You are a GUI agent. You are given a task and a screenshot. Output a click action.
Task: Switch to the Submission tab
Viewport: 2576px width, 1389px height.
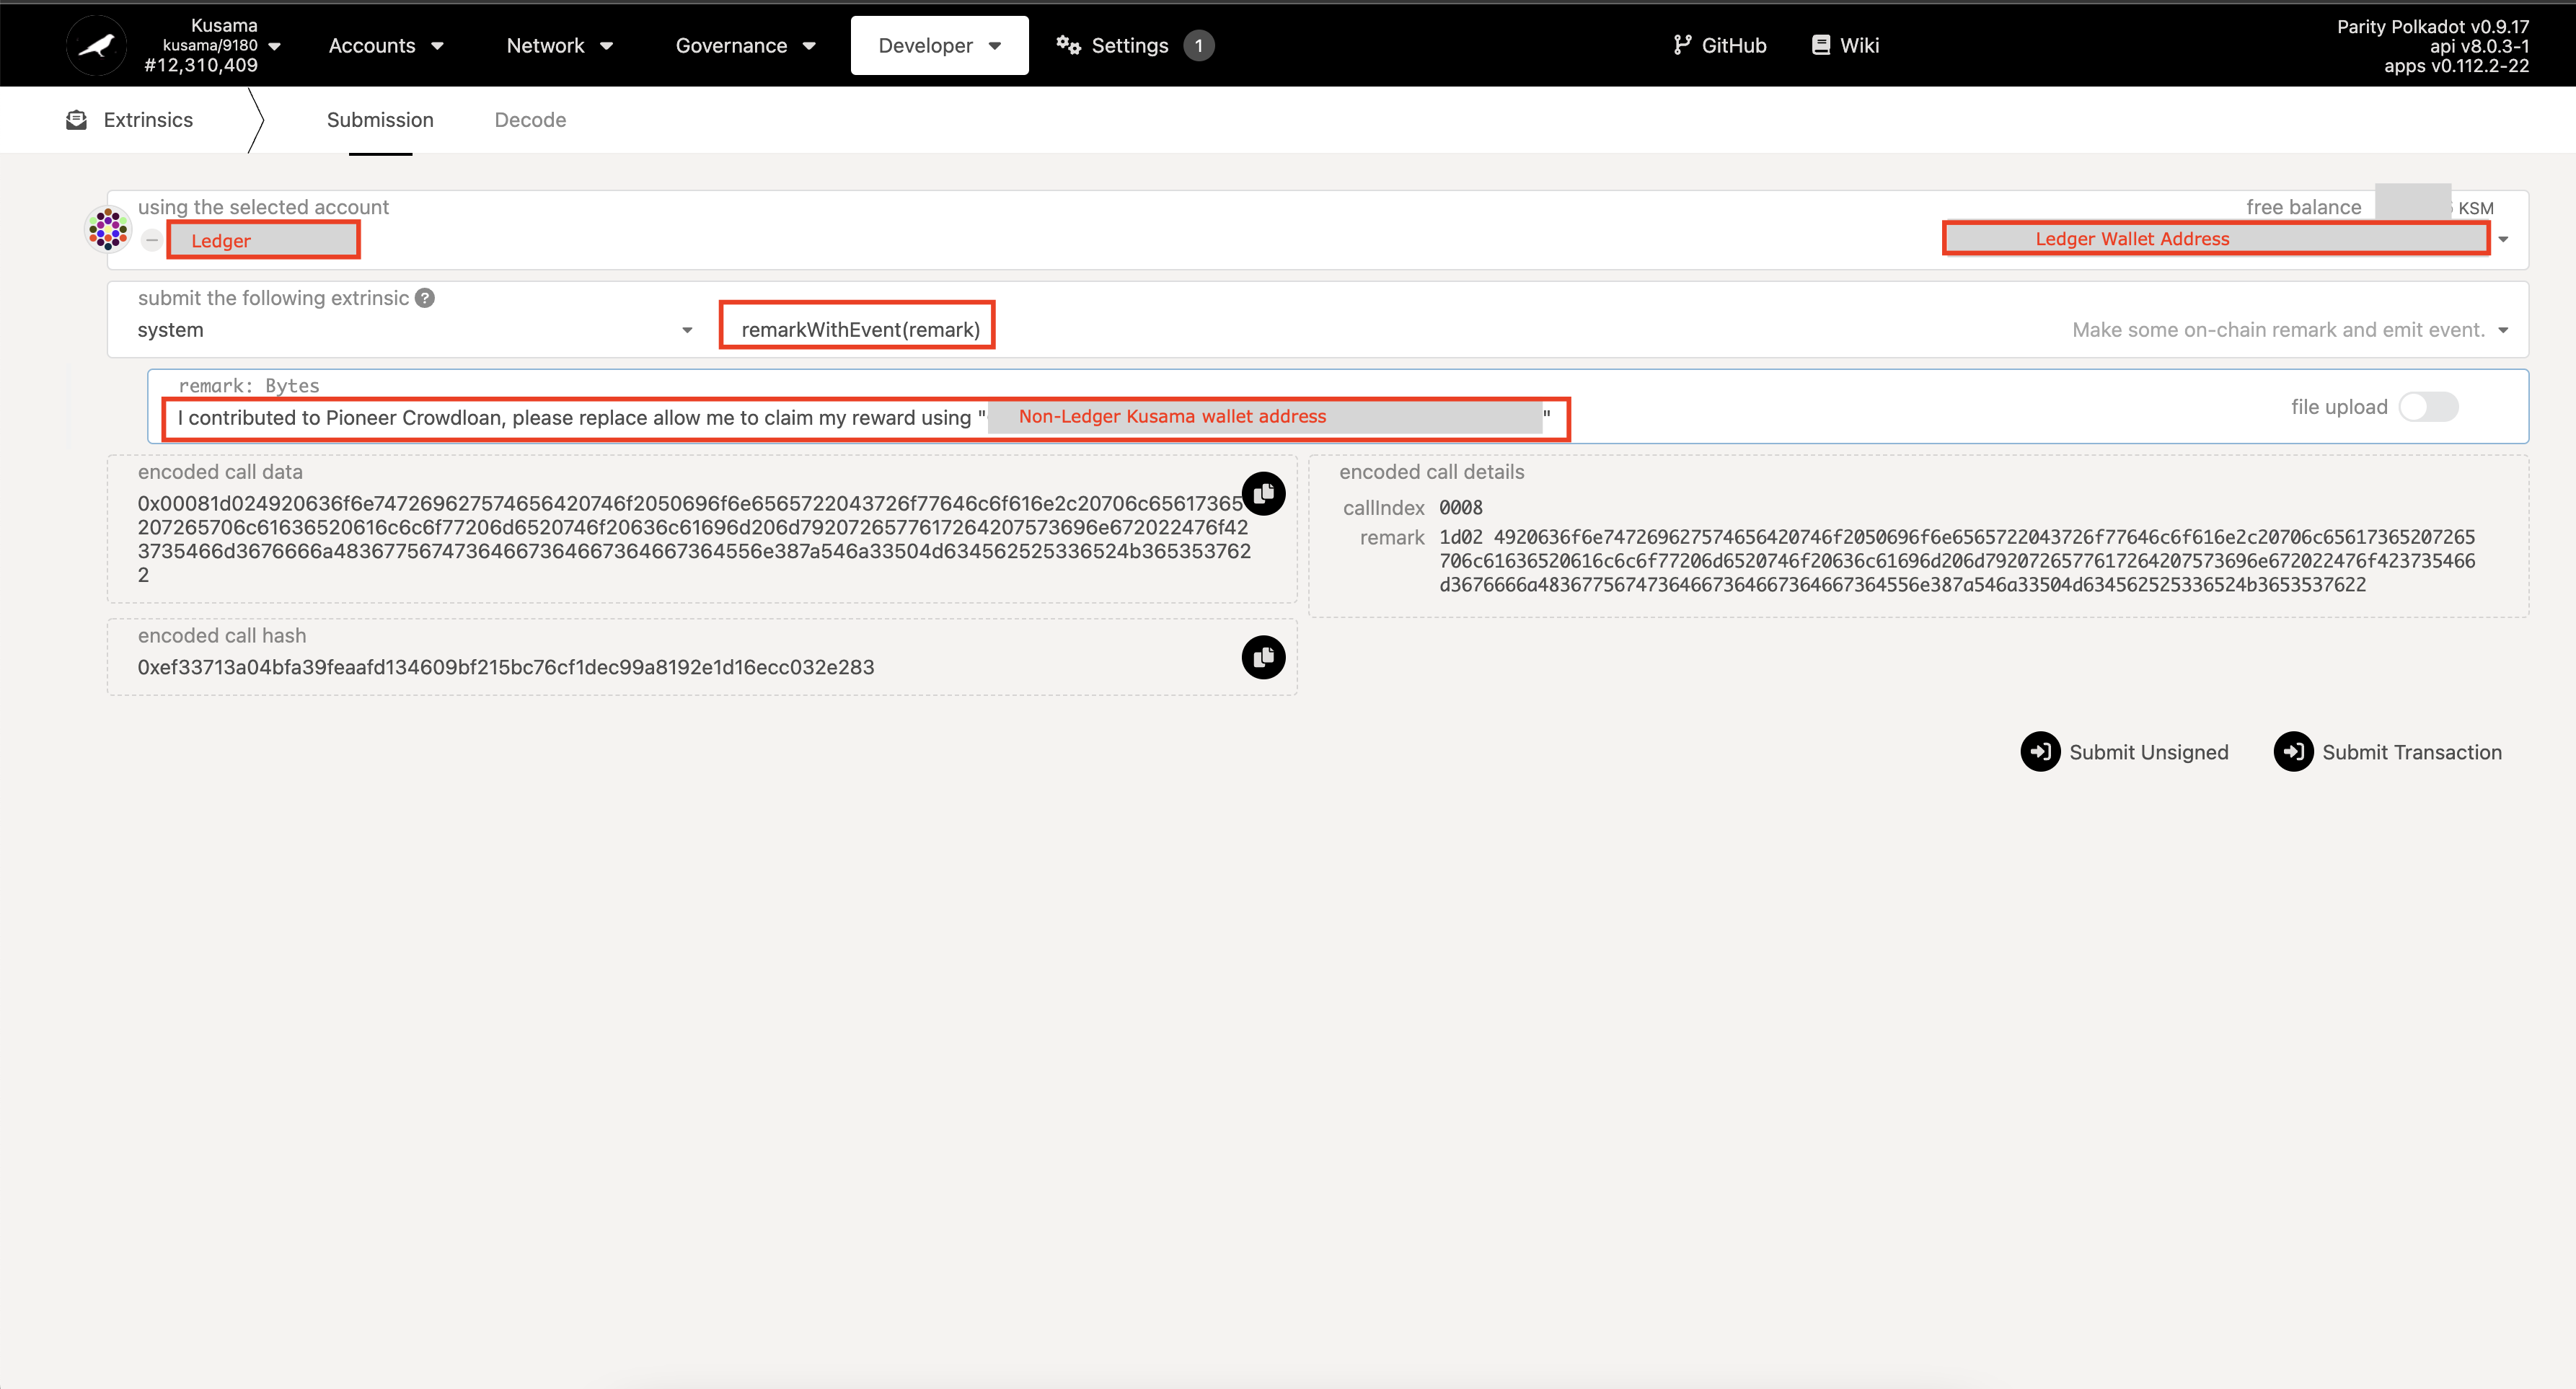380,120
